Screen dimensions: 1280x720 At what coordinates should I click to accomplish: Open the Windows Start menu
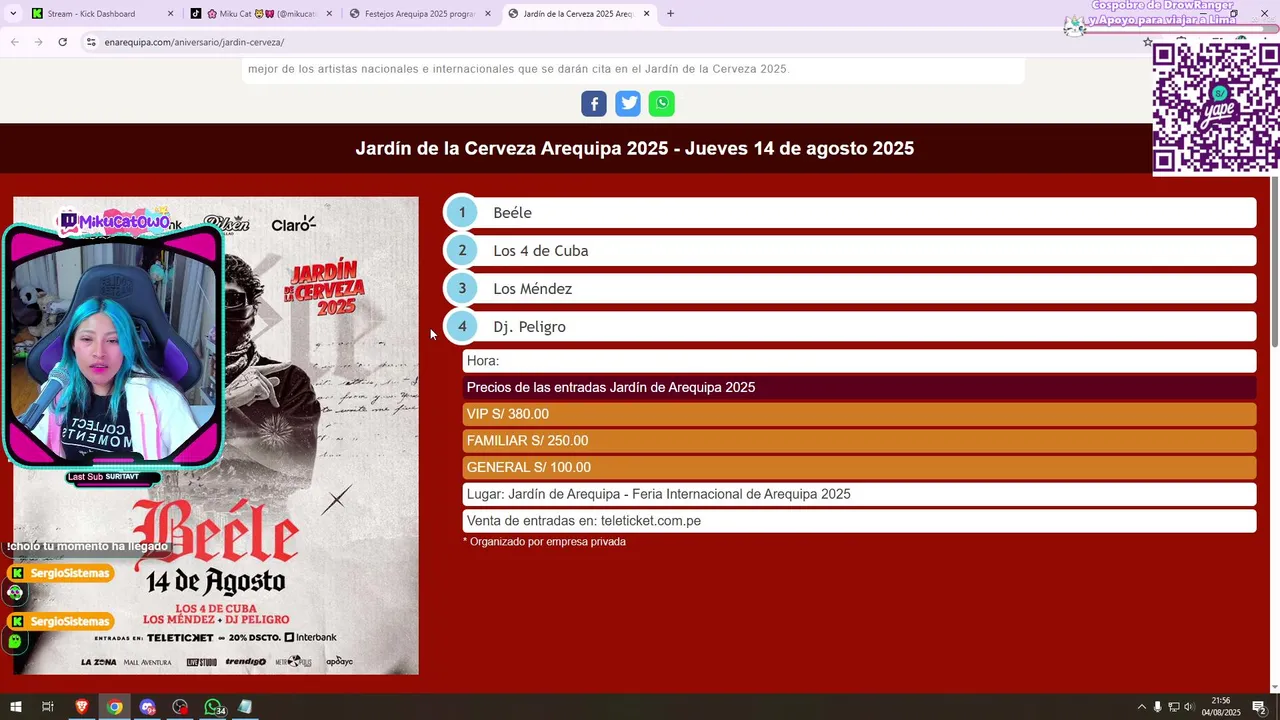click(x=16, y=707)
